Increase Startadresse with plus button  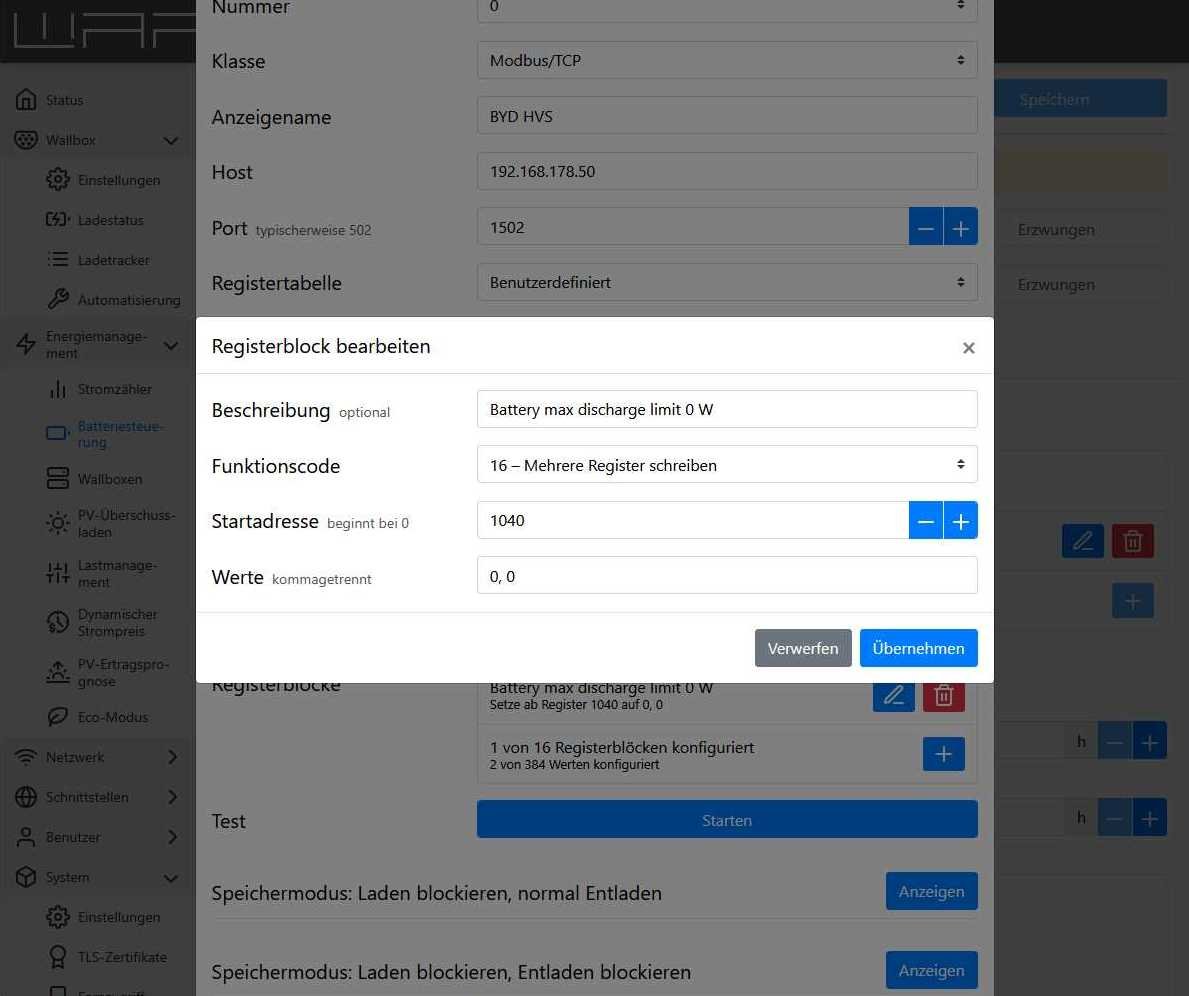click(x=960, y=521)
